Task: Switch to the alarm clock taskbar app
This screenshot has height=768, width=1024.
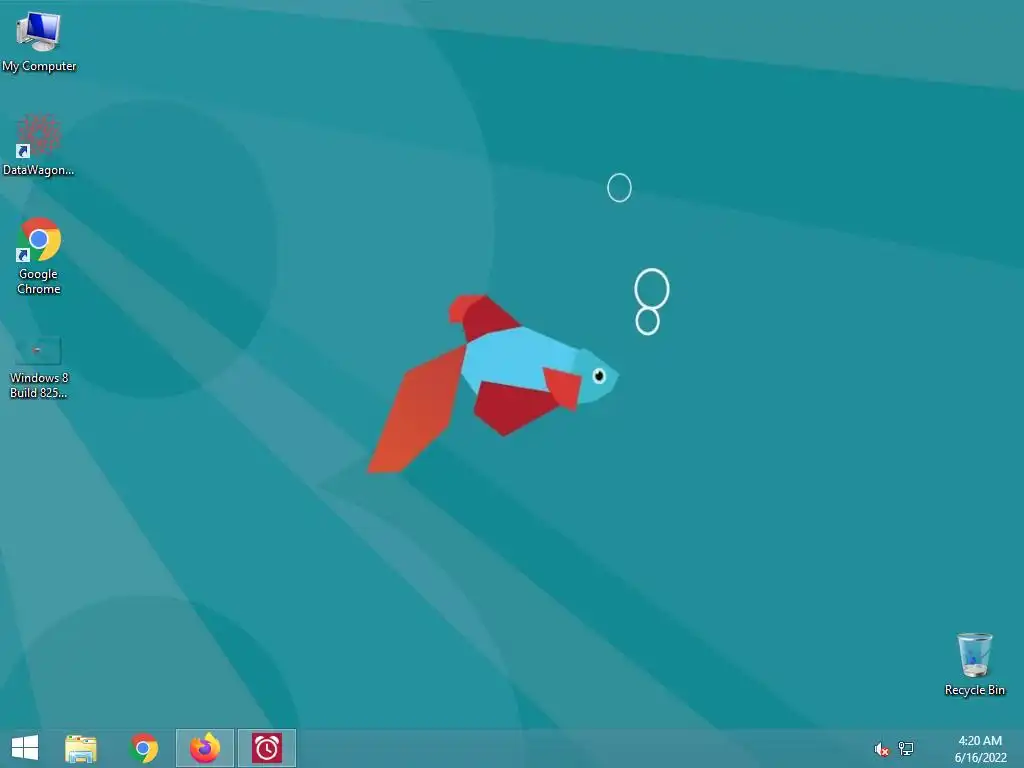Action: point(266,748)
